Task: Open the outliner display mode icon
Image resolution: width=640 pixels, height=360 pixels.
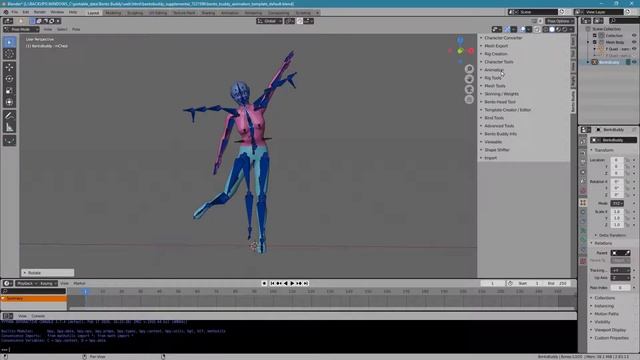Action: coord(598,21)
